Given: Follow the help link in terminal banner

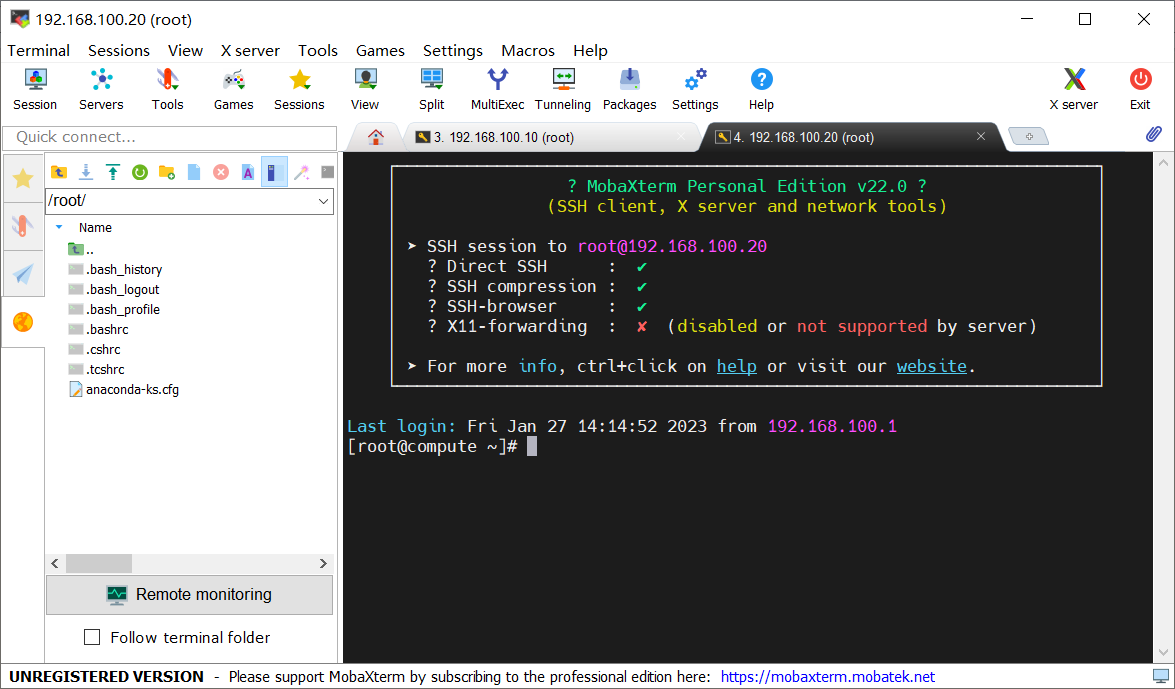Looking at the screenshot, I should click(x=737, y=366).
